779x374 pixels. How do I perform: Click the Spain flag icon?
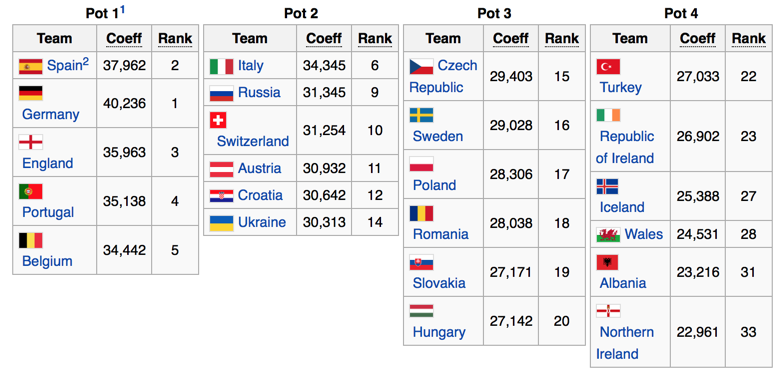tap(30, 66)
